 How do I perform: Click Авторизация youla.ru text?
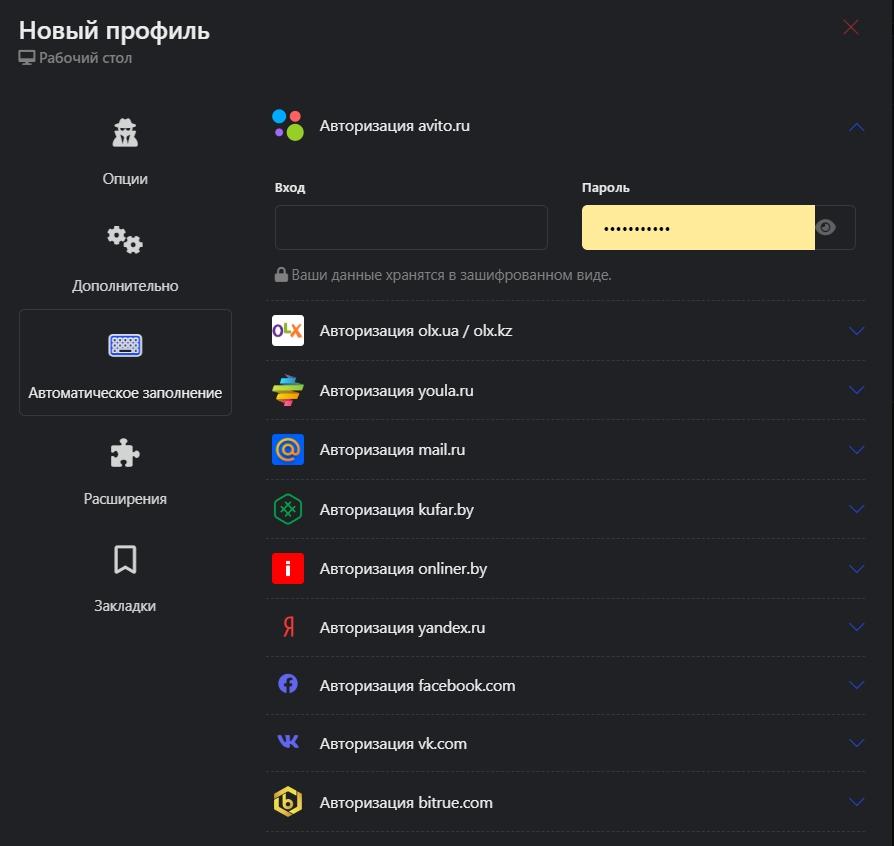pyautogui.click(x=396, y=391)
